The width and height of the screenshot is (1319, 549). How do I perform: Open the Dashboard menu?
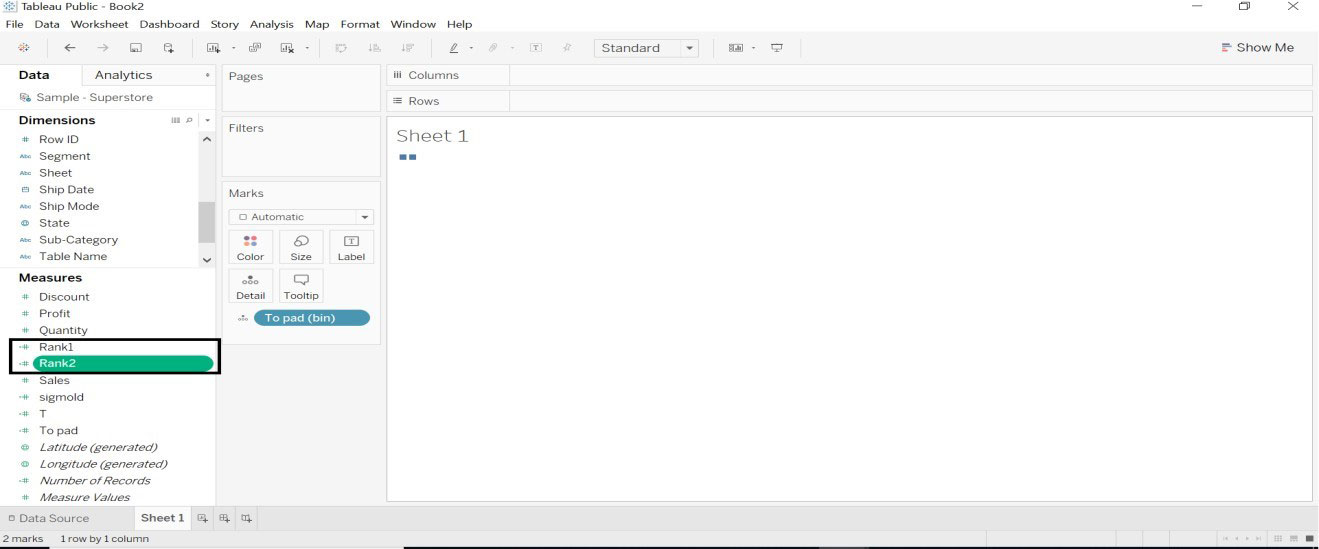[x=169, y=24]
